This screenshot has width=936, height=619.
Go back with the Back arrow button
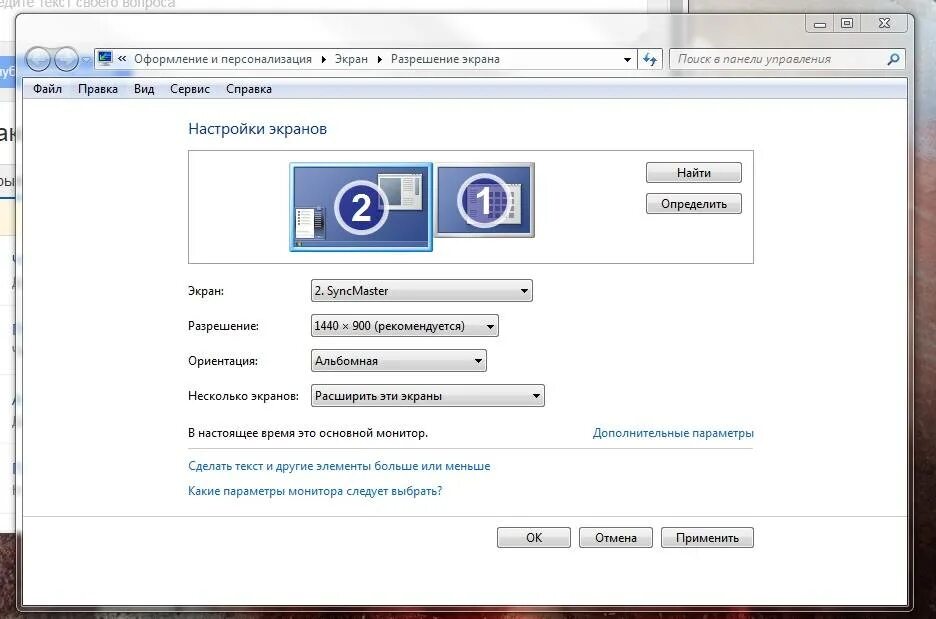click(x=38, y=59)
